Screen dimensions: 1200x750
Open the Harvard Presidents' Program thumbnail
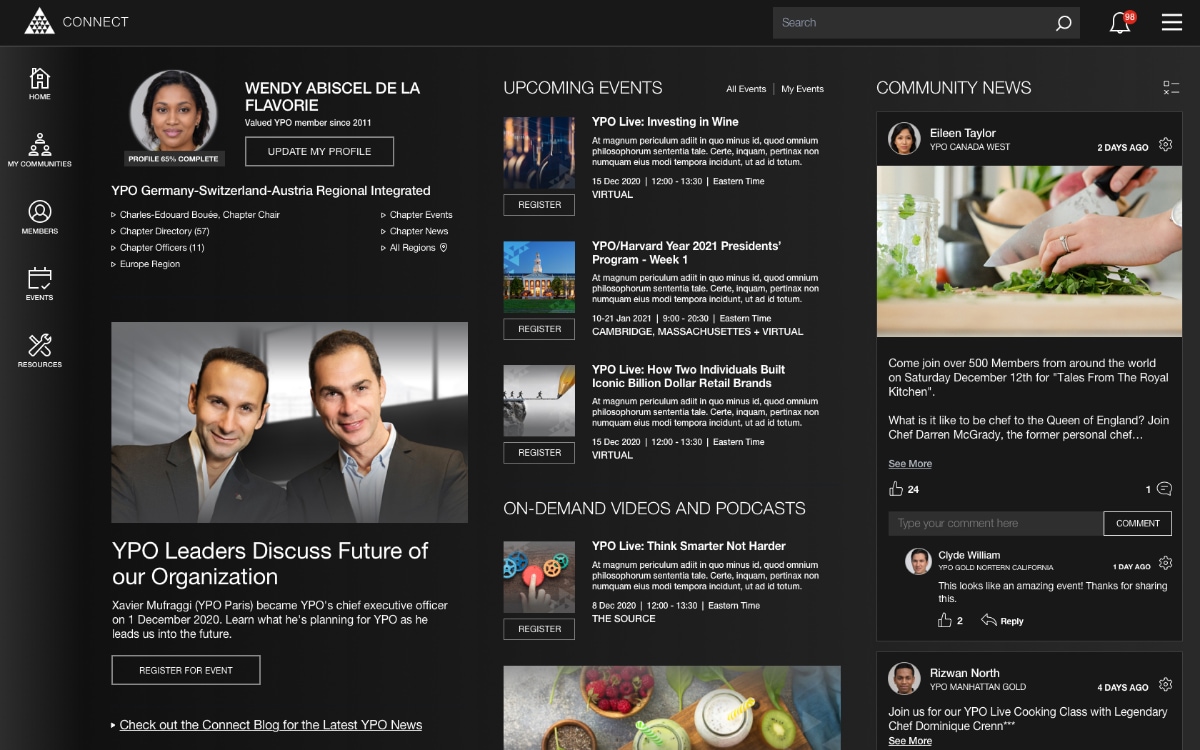tap(539, 277)
